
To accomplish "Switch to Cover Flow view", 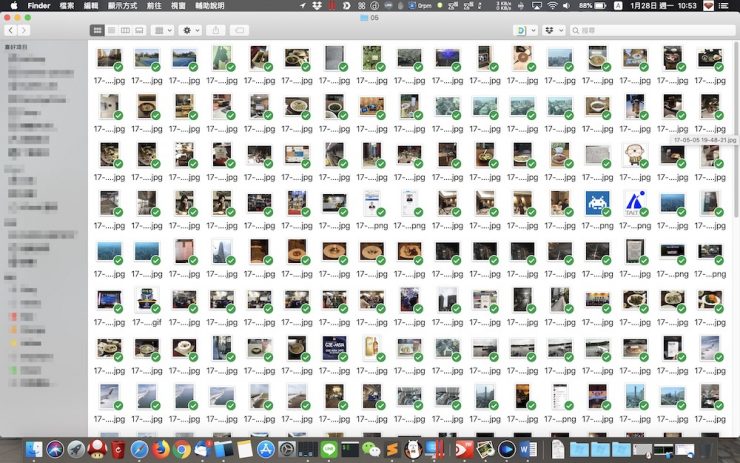I will tap(139, 31).
